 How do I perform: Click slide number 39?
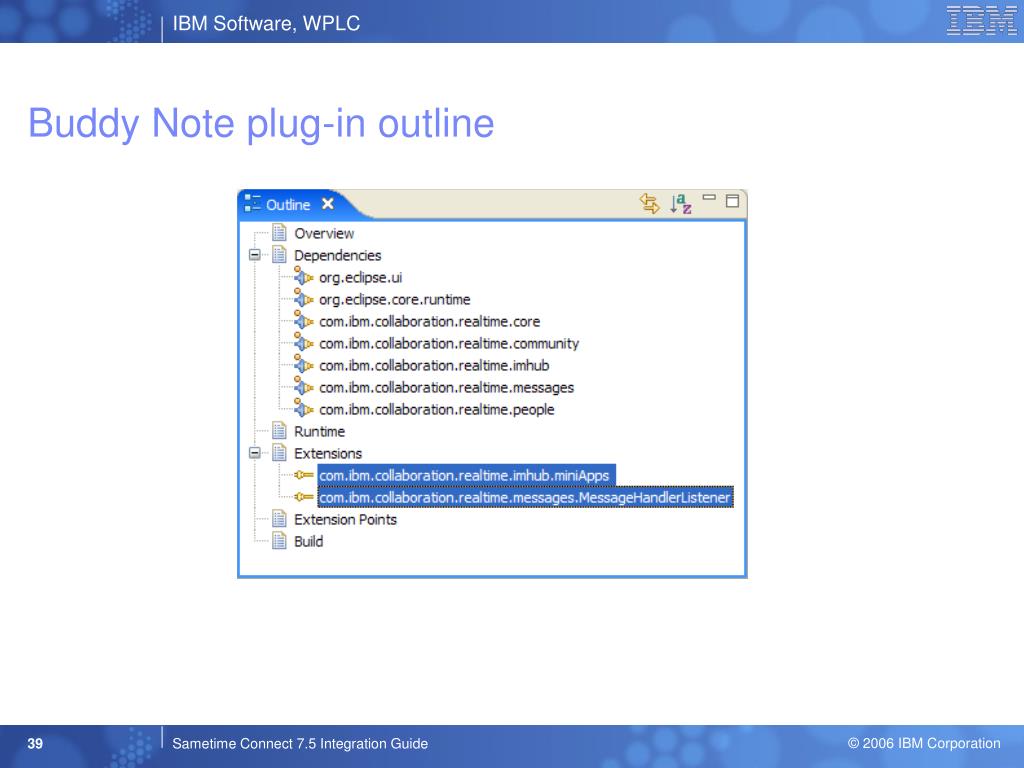35,744
